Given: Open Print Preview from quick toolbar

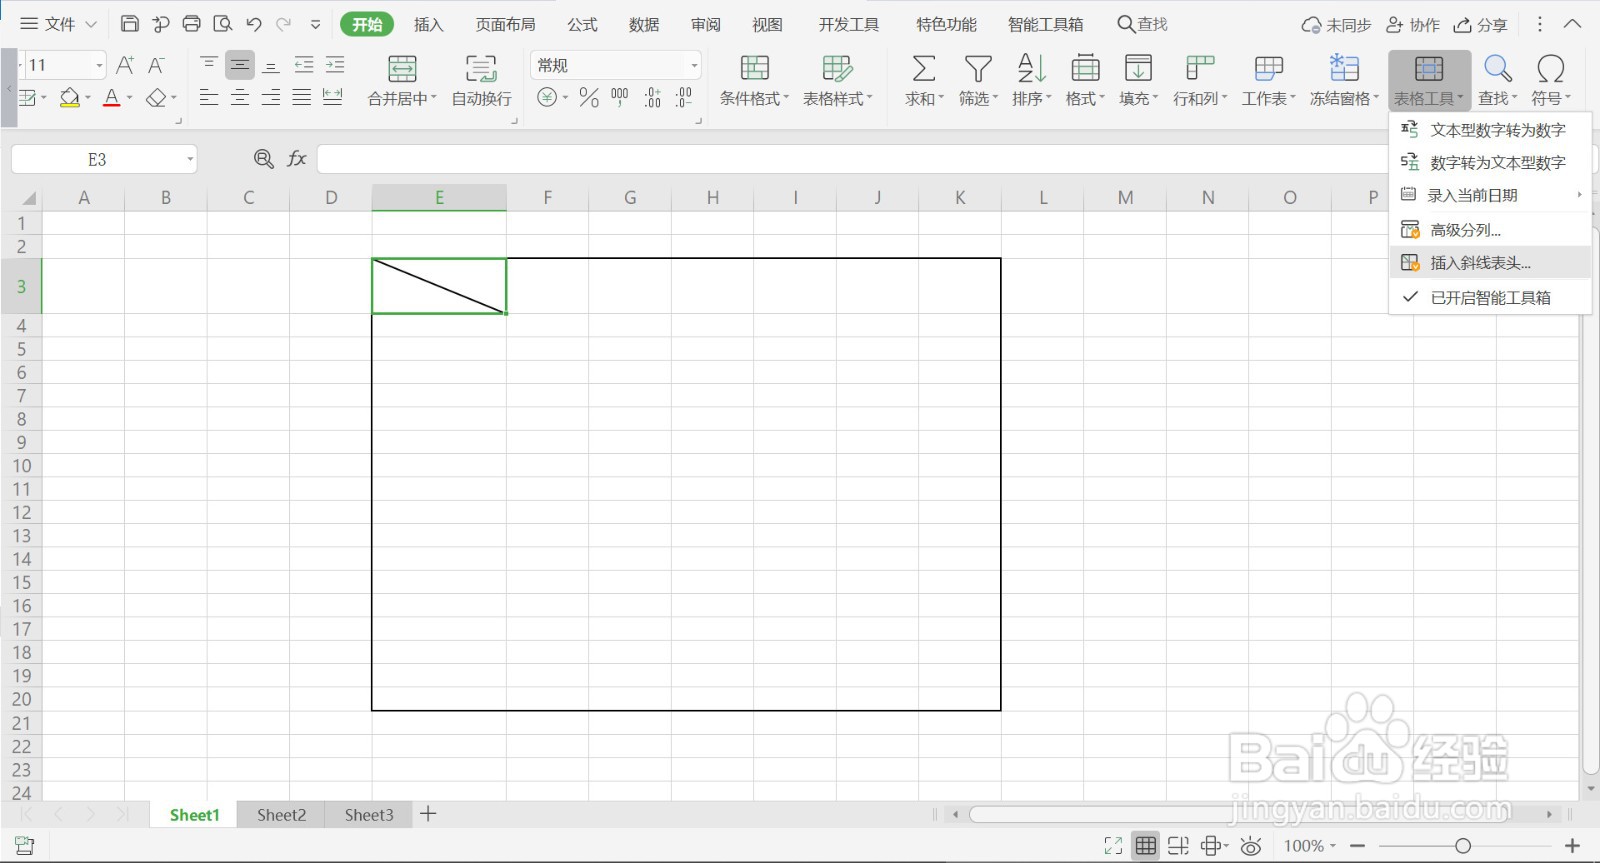Looking at the screenshot, I should click(223, 24).
